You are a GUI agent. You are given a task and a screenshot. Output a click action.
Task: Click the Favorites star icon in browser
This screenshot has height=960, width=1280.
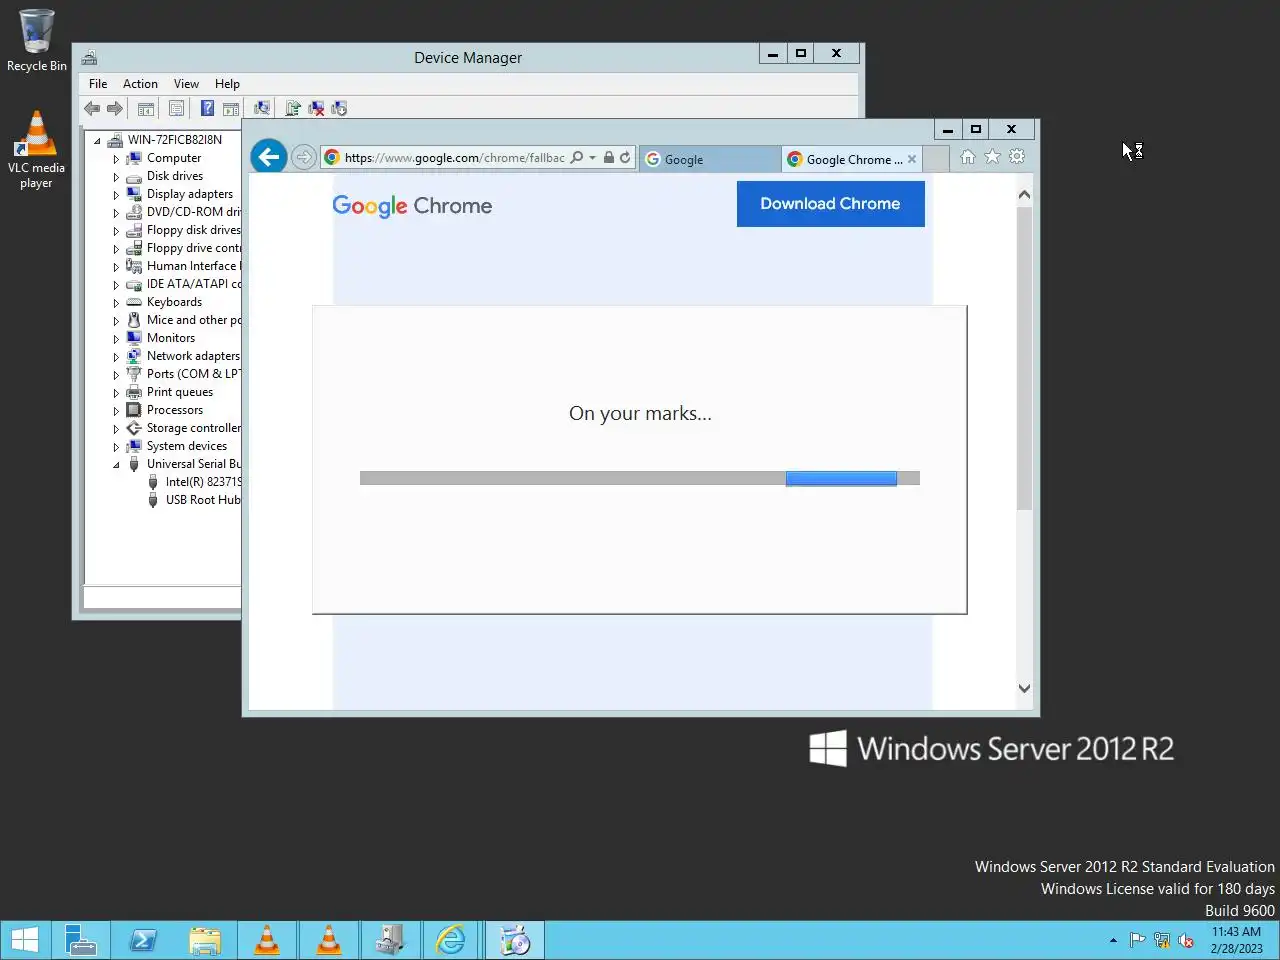click(x=992, y=157)
